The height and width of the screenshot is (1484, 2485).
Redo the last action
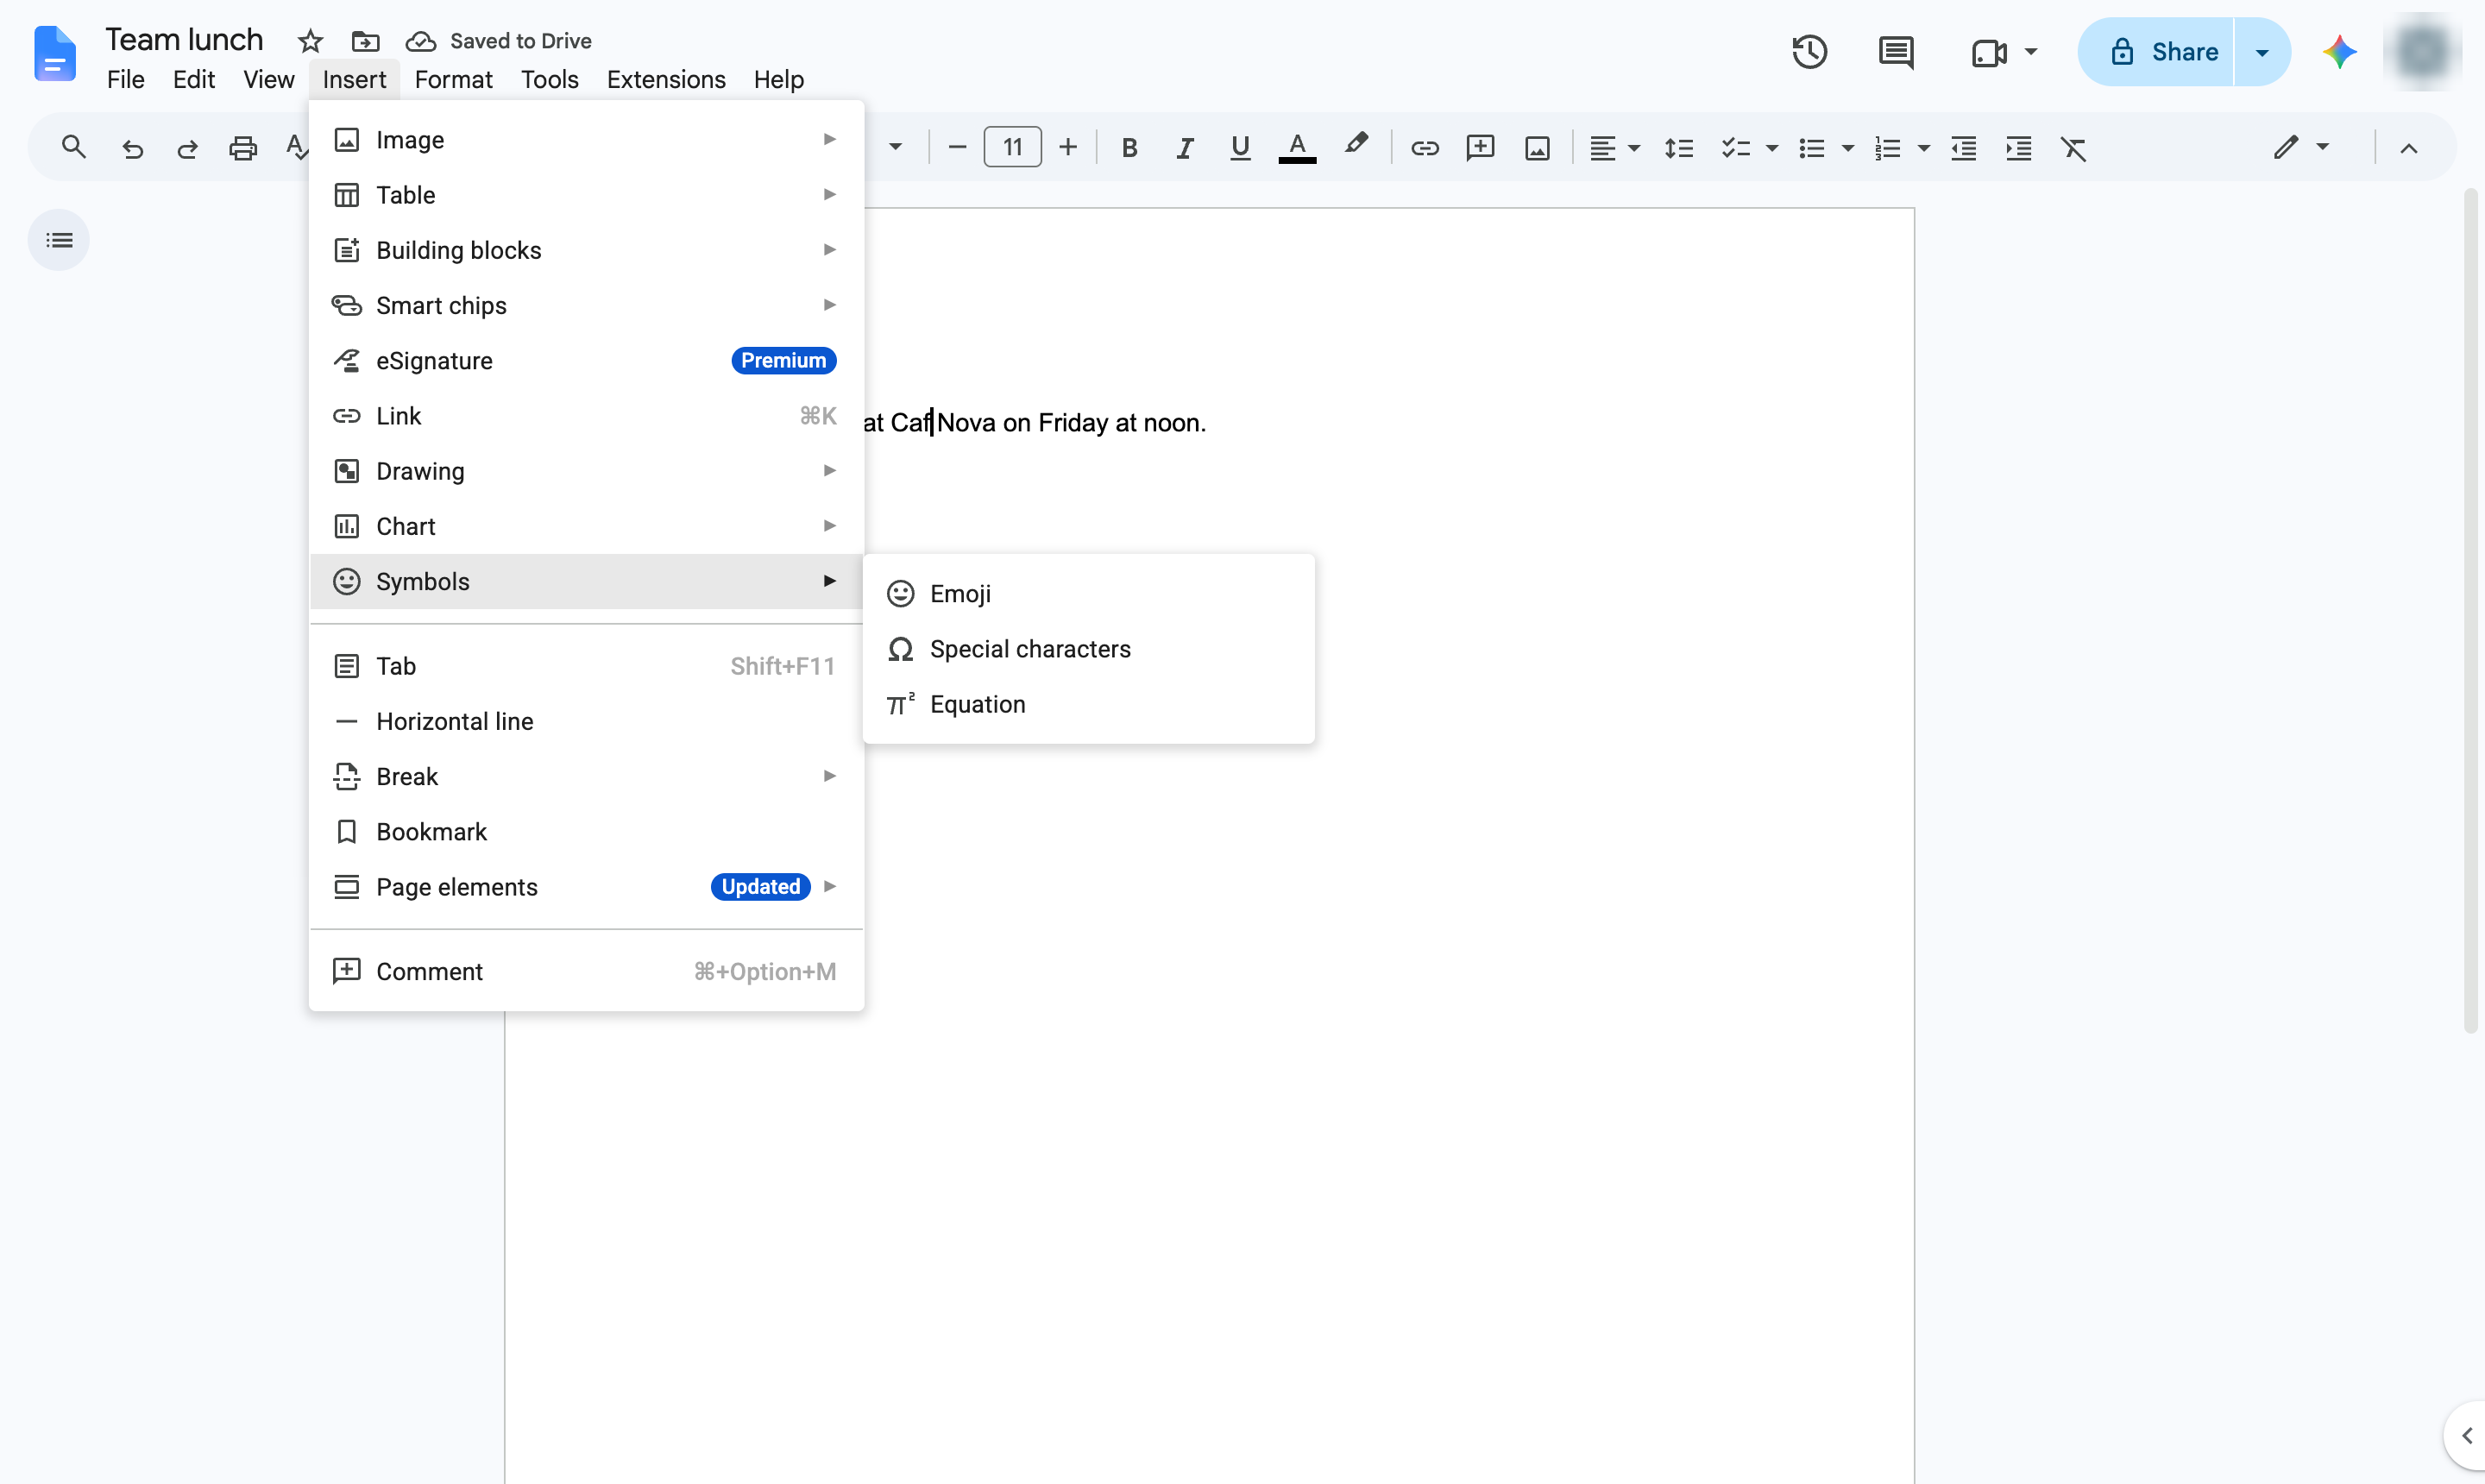[x=187, y=148]
